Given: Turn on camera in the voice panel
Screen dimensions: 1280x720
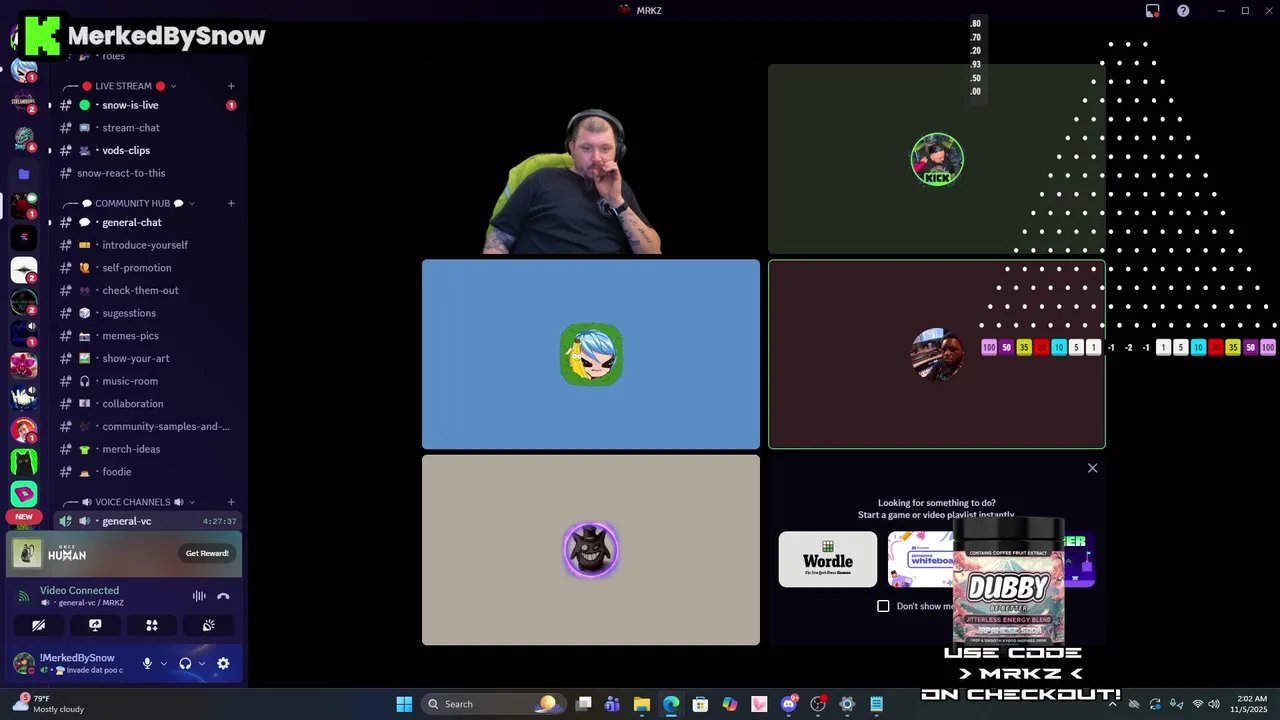Looking at the screenshot, I should coord(38,625).
